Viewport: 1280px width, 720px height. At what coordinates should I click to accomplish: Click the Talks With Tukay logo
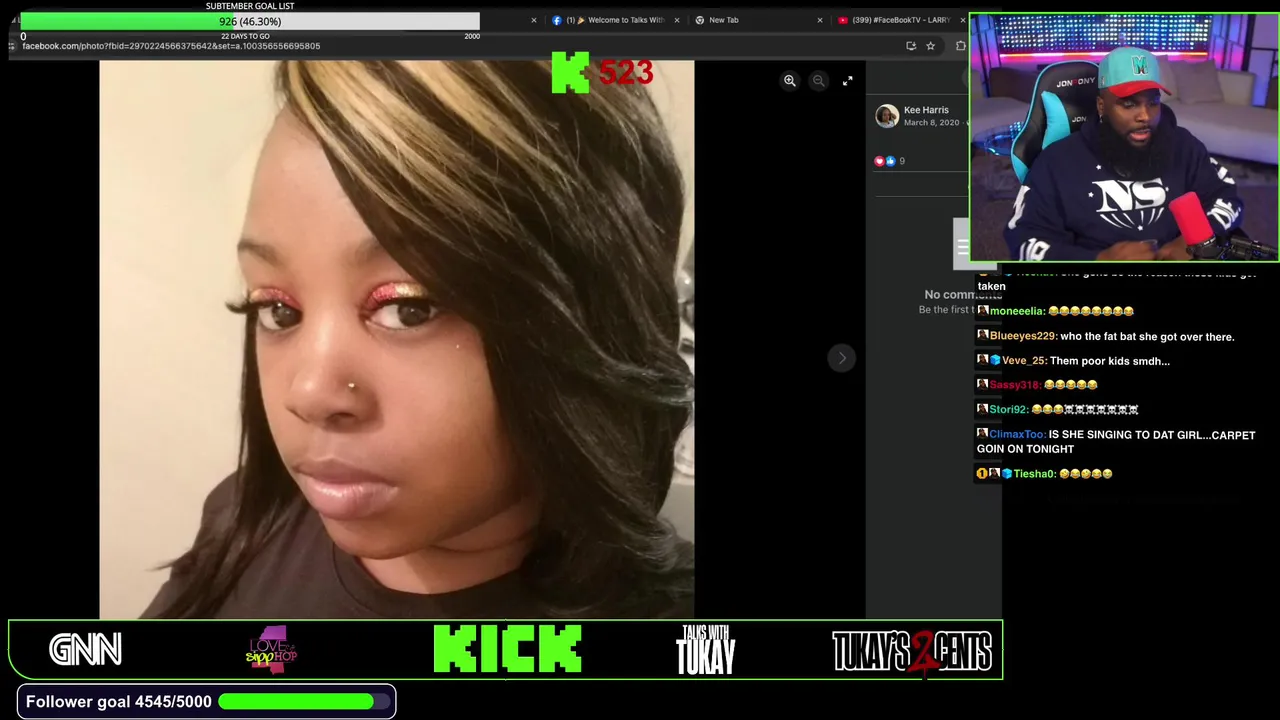706,650
